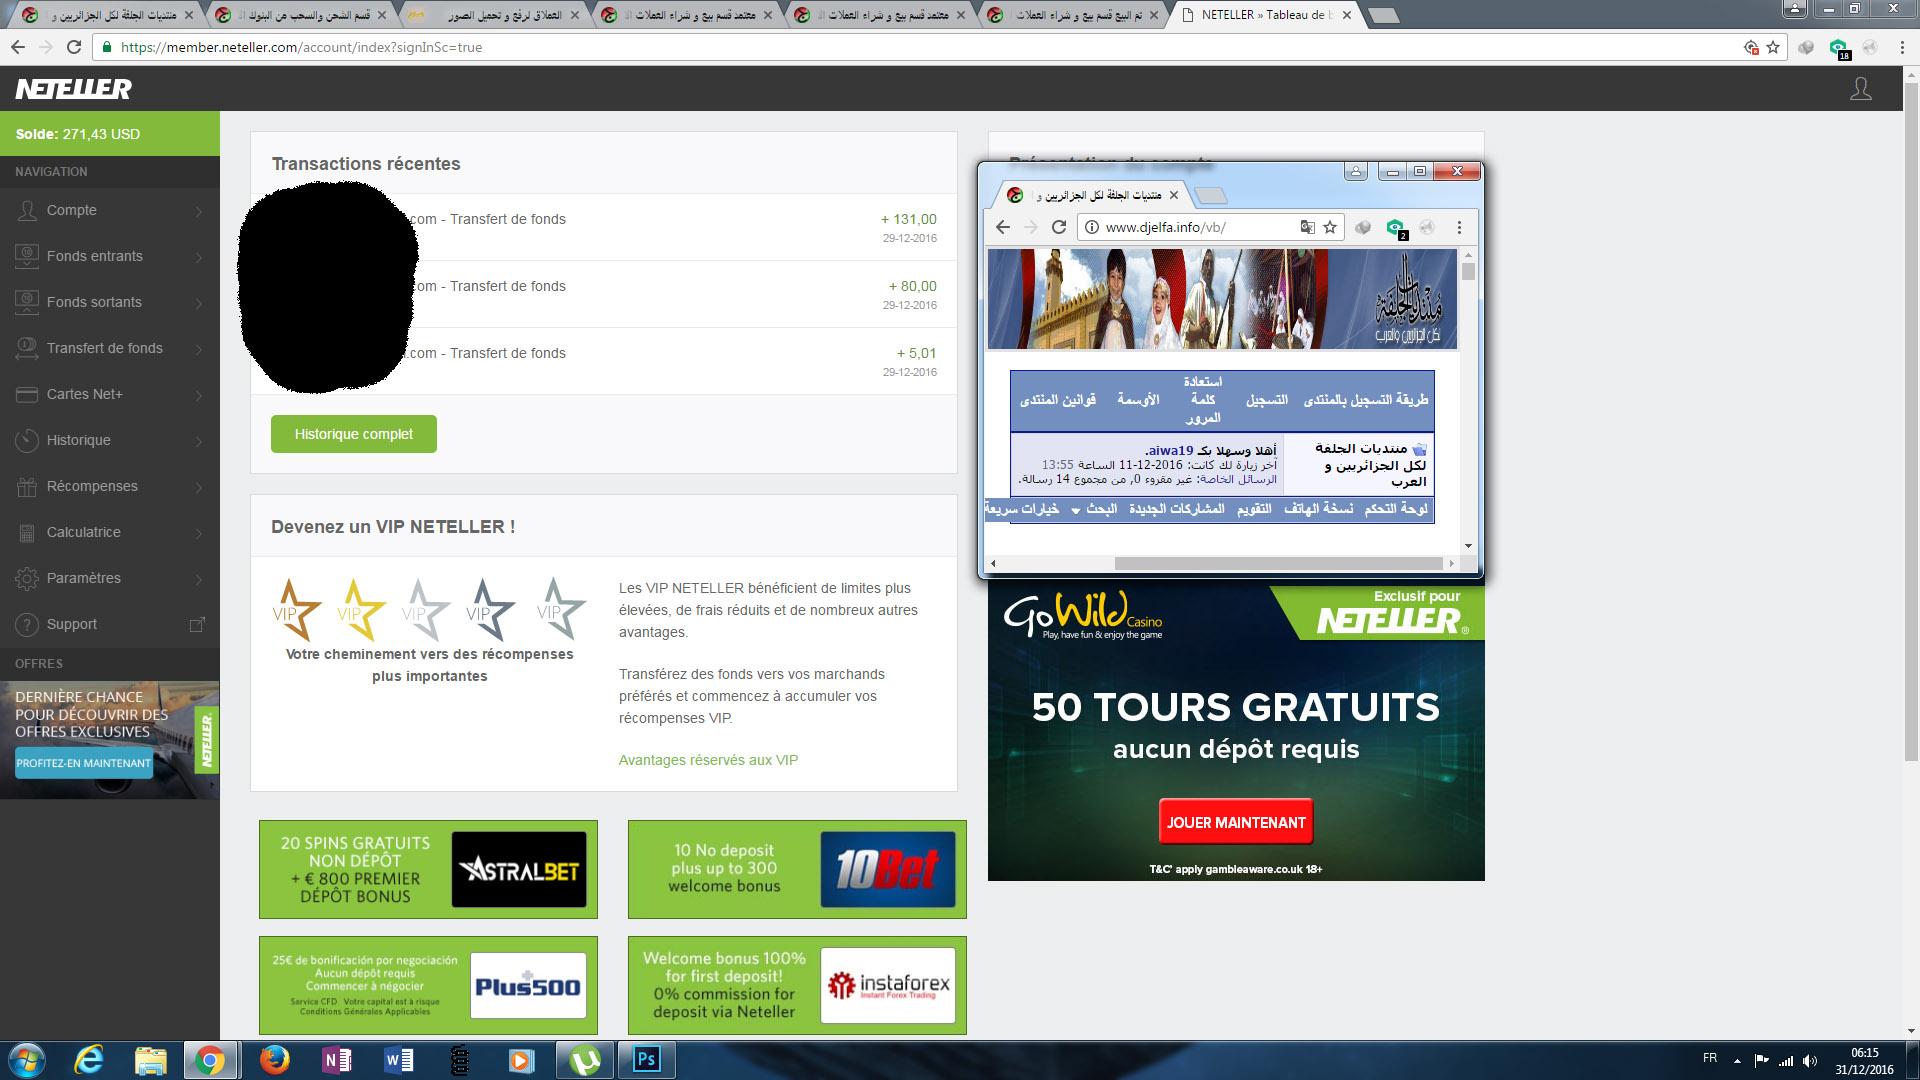Click the Historique complet button
The width and height of the screenshot is (1920, 1080).
pos(354,434)
